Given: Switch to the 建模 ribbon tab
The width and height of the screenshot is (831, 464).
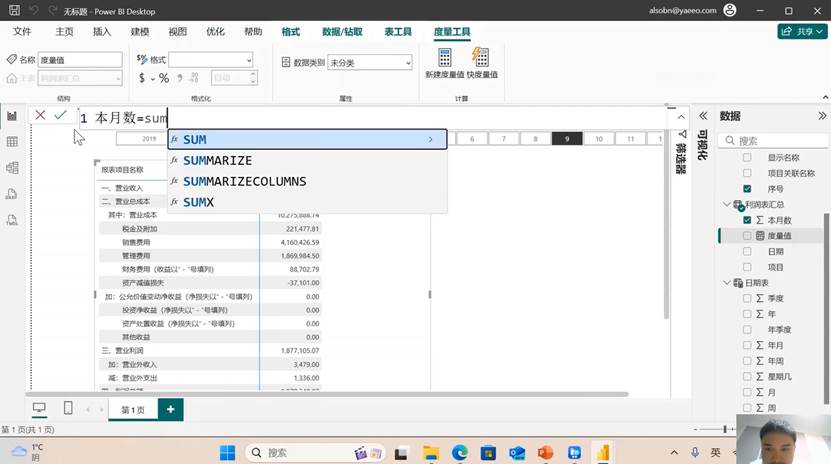Looking at the screenshot, I should click(140, 32).
